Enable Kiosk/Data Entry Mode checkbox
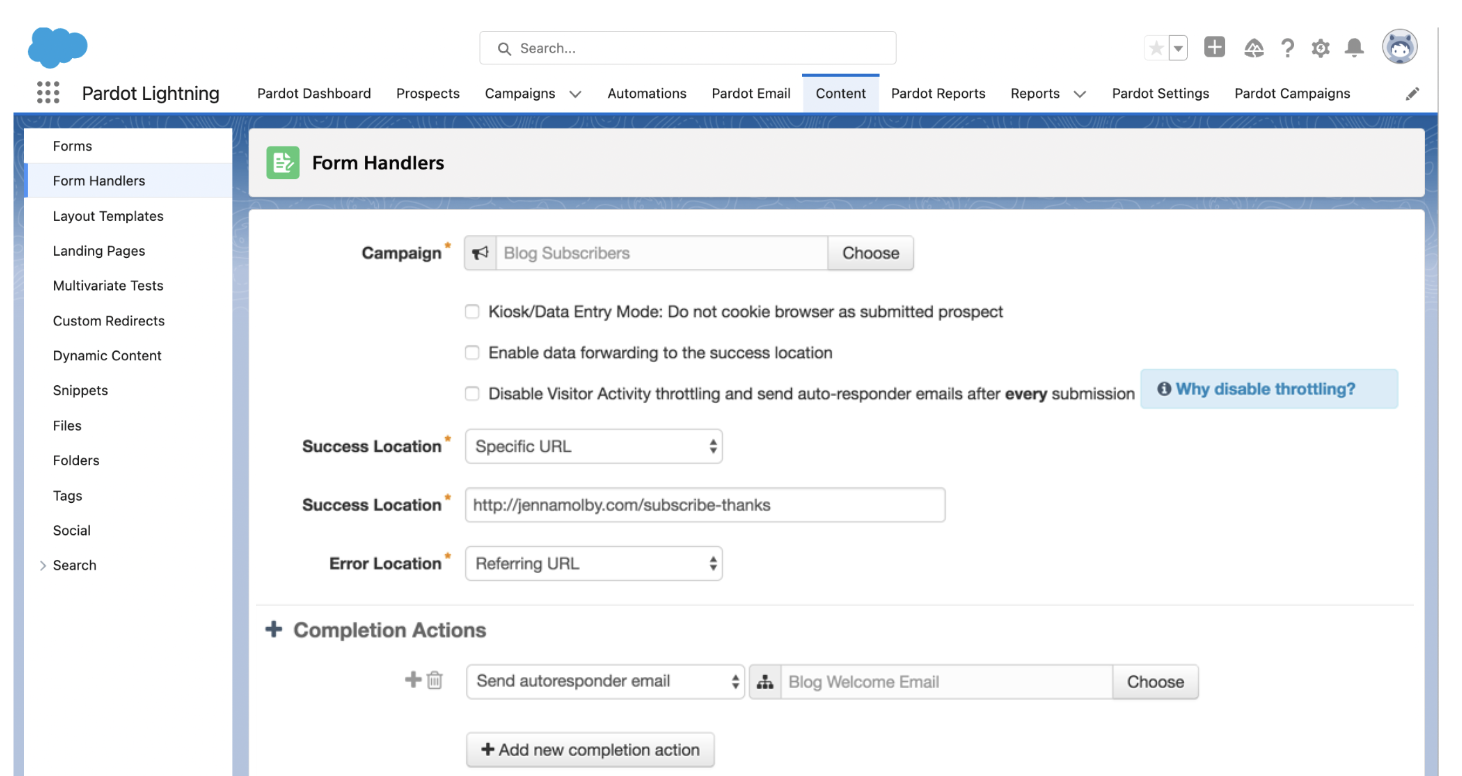Screen dimensions: 1462x776 click(472, 312)
